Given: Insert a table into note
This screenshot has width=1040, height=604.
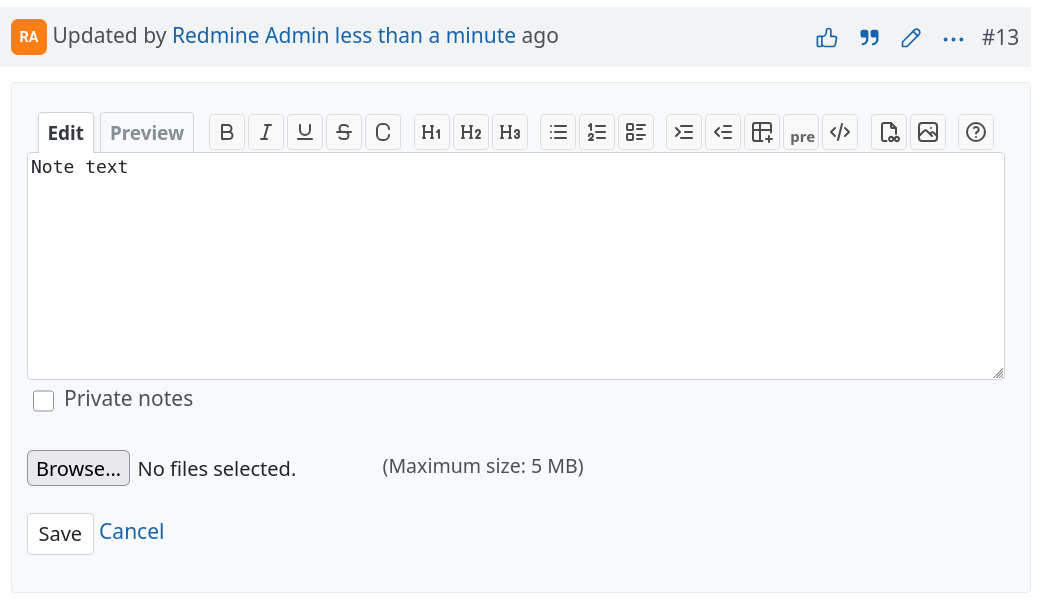Looking at the screenshot, I should [x=763, y=132].
